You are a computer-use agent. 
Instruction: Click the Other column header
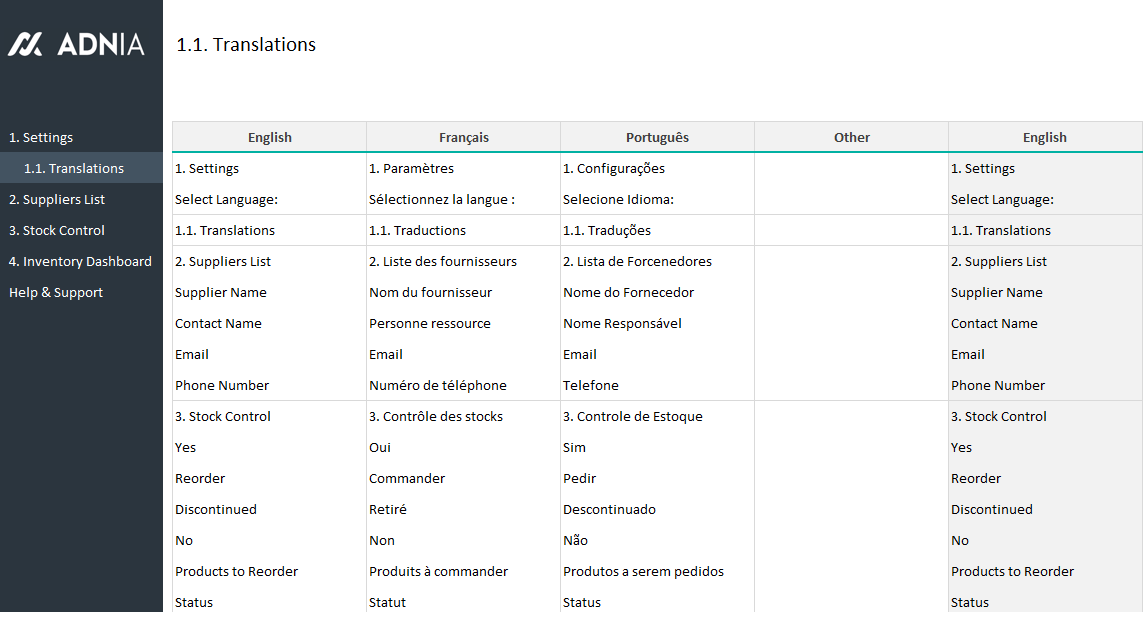click(851, 138)
